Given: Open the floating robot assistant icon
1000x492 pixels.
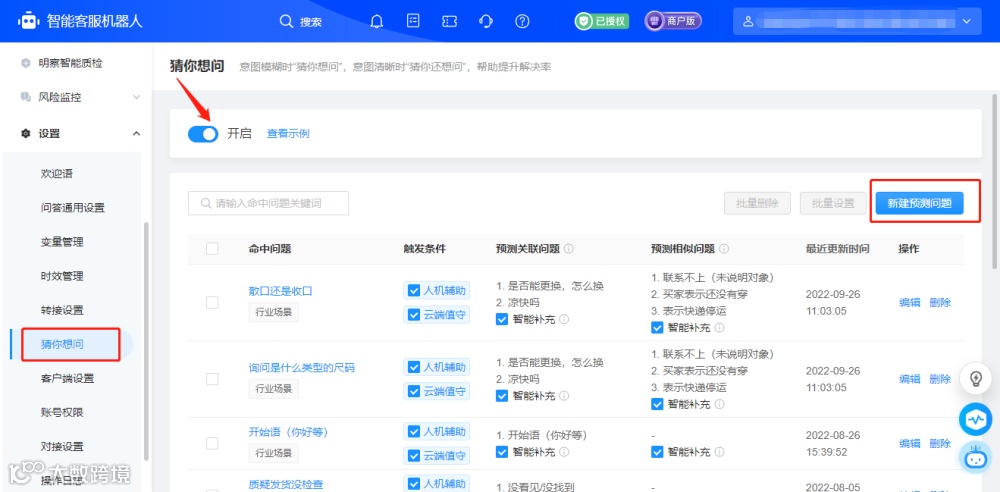Looking at the screenshot, I should tap(975, 458).
